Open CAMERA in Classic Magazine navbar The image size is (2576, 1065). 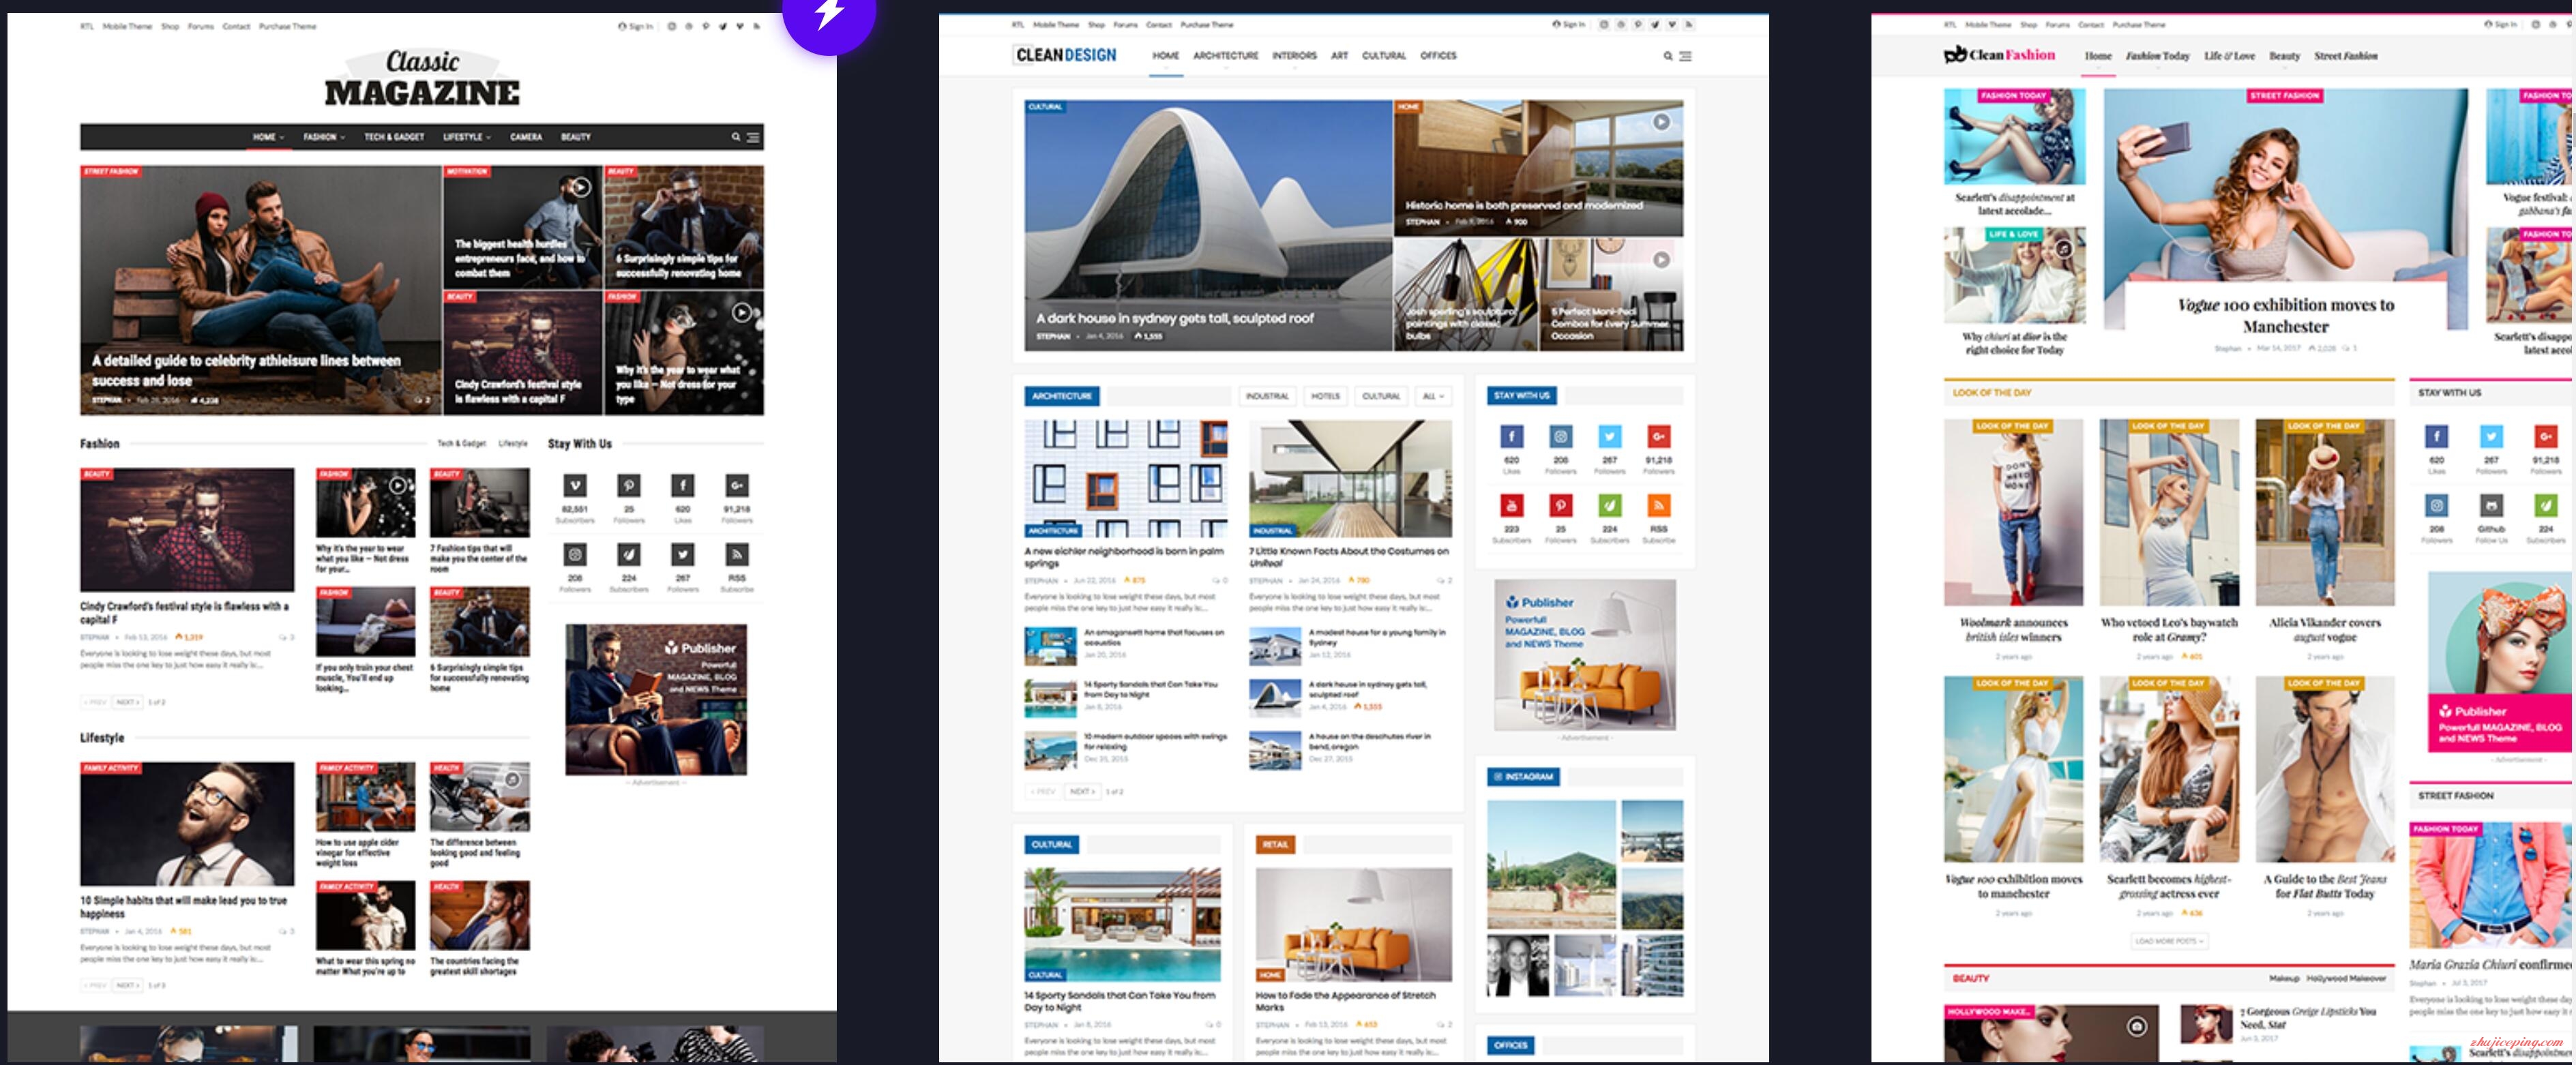pyautogui.click(x=526, y=137)
